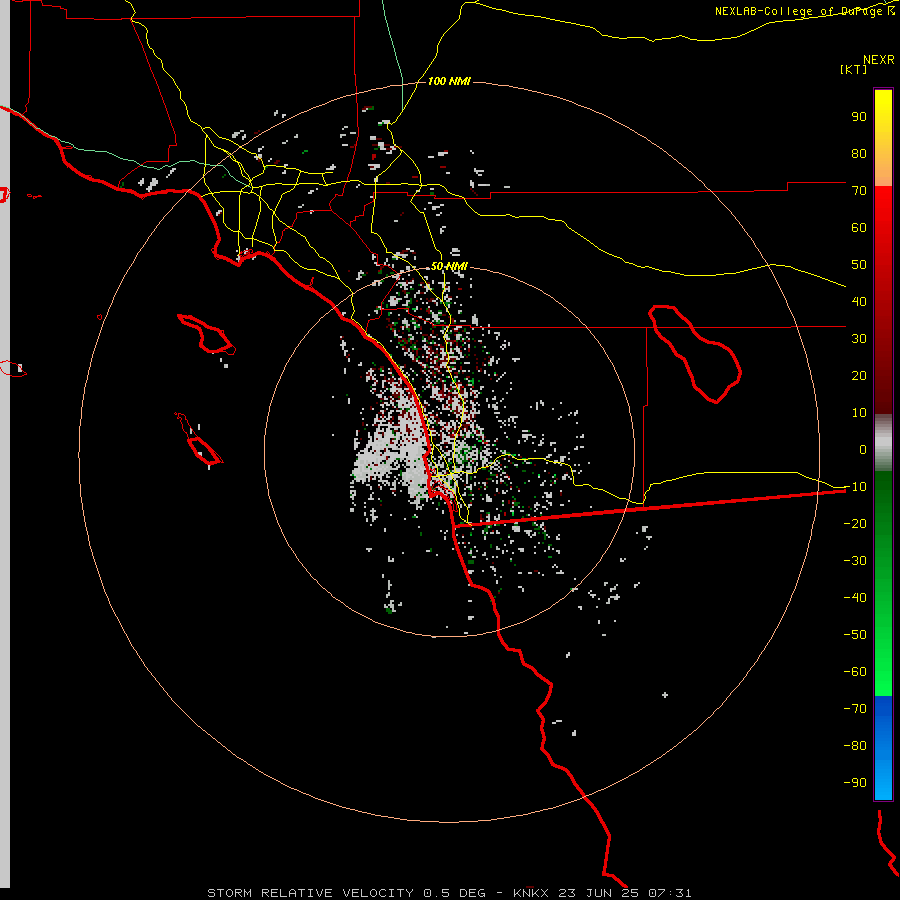Click the gray zero-velocity segment of the scale

pos(883,443)
